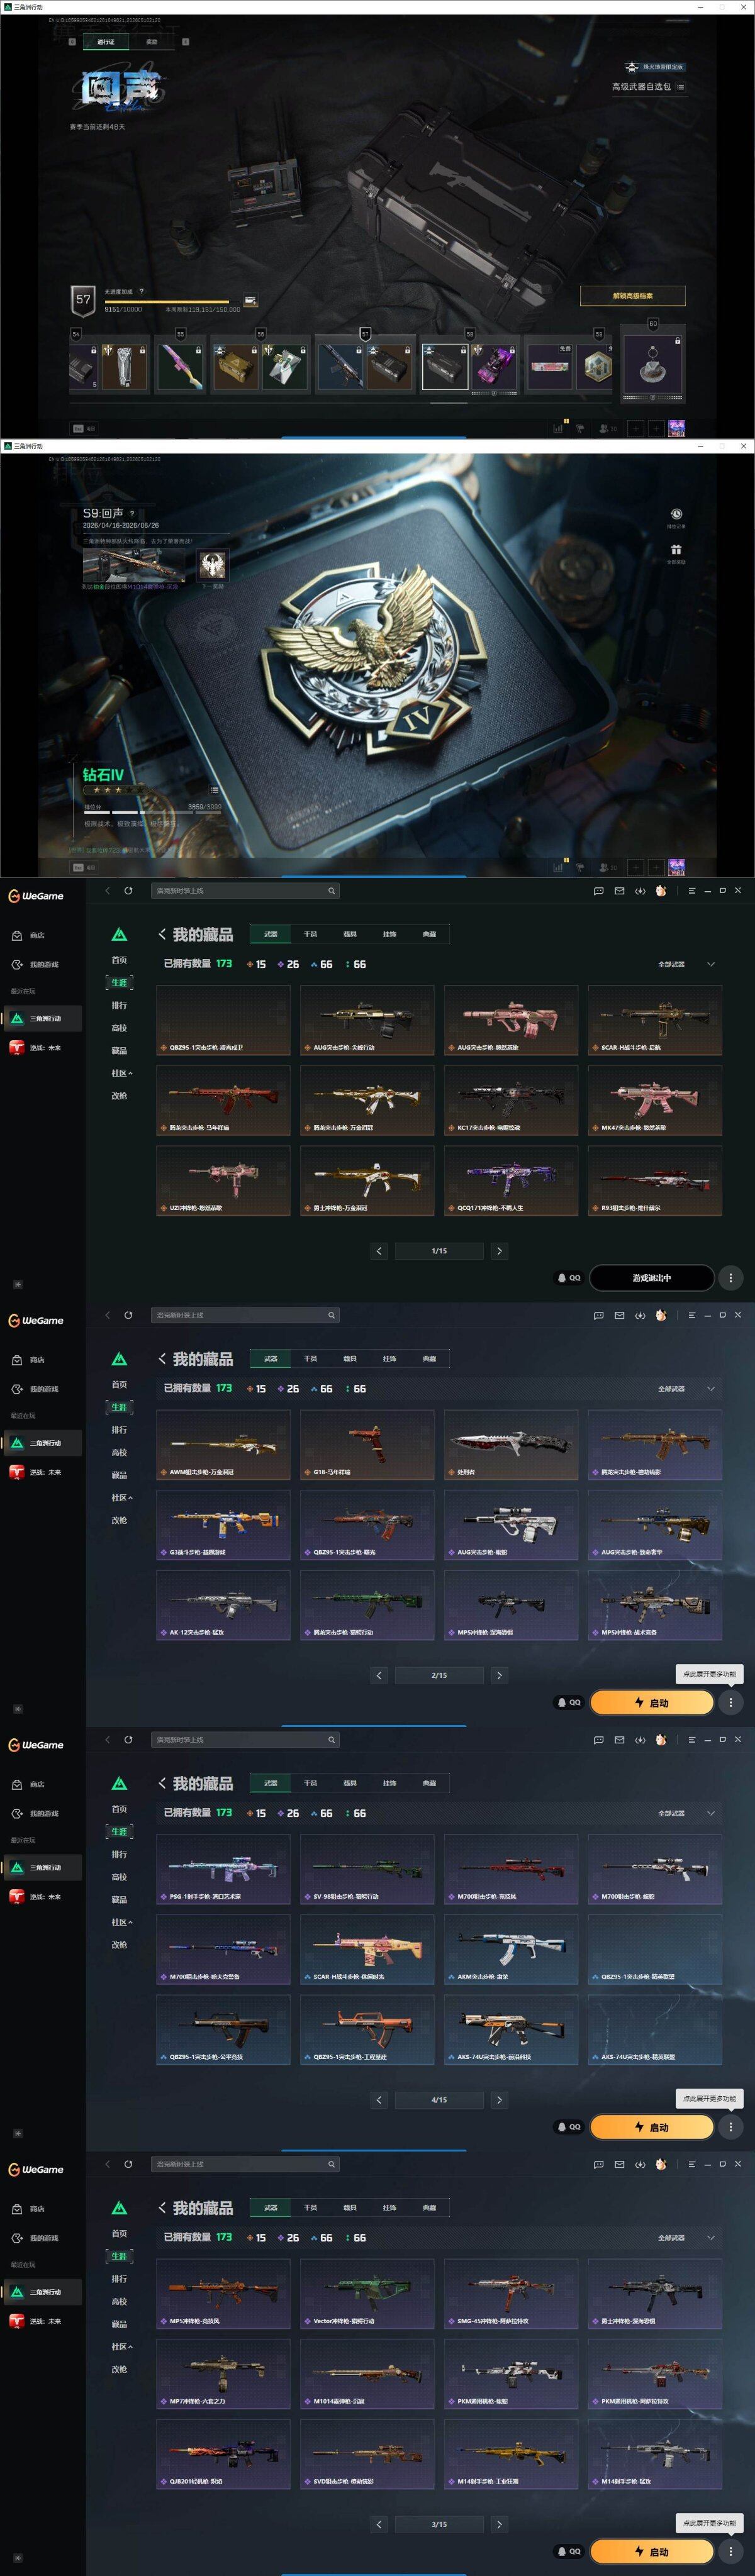Open 全部武器 dropdown in page 2/15 window
The height and width of the screenshot is (2576, 755).
point(686,1389)
